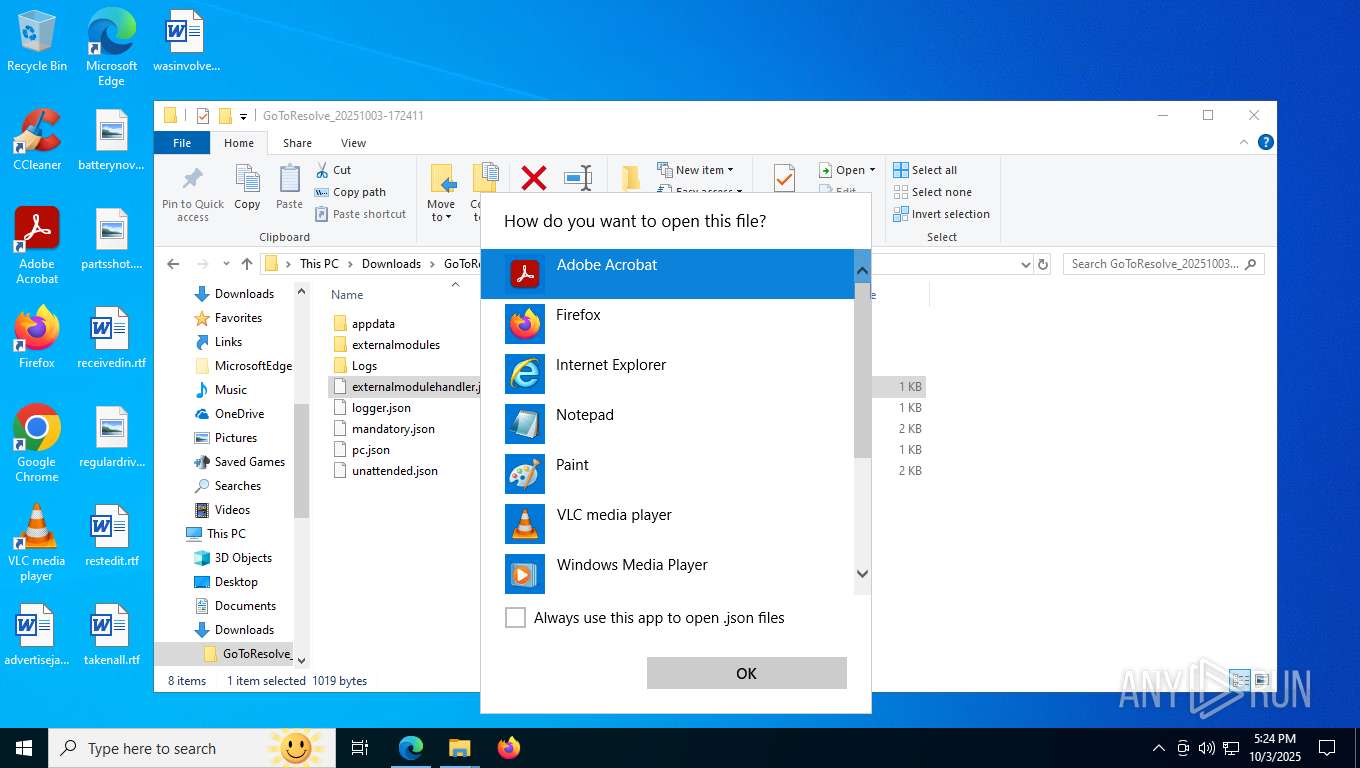Switch to large icons view in status bar
The height and width of the screenshot is (768, 1360).
click(x=1261, y=680)
